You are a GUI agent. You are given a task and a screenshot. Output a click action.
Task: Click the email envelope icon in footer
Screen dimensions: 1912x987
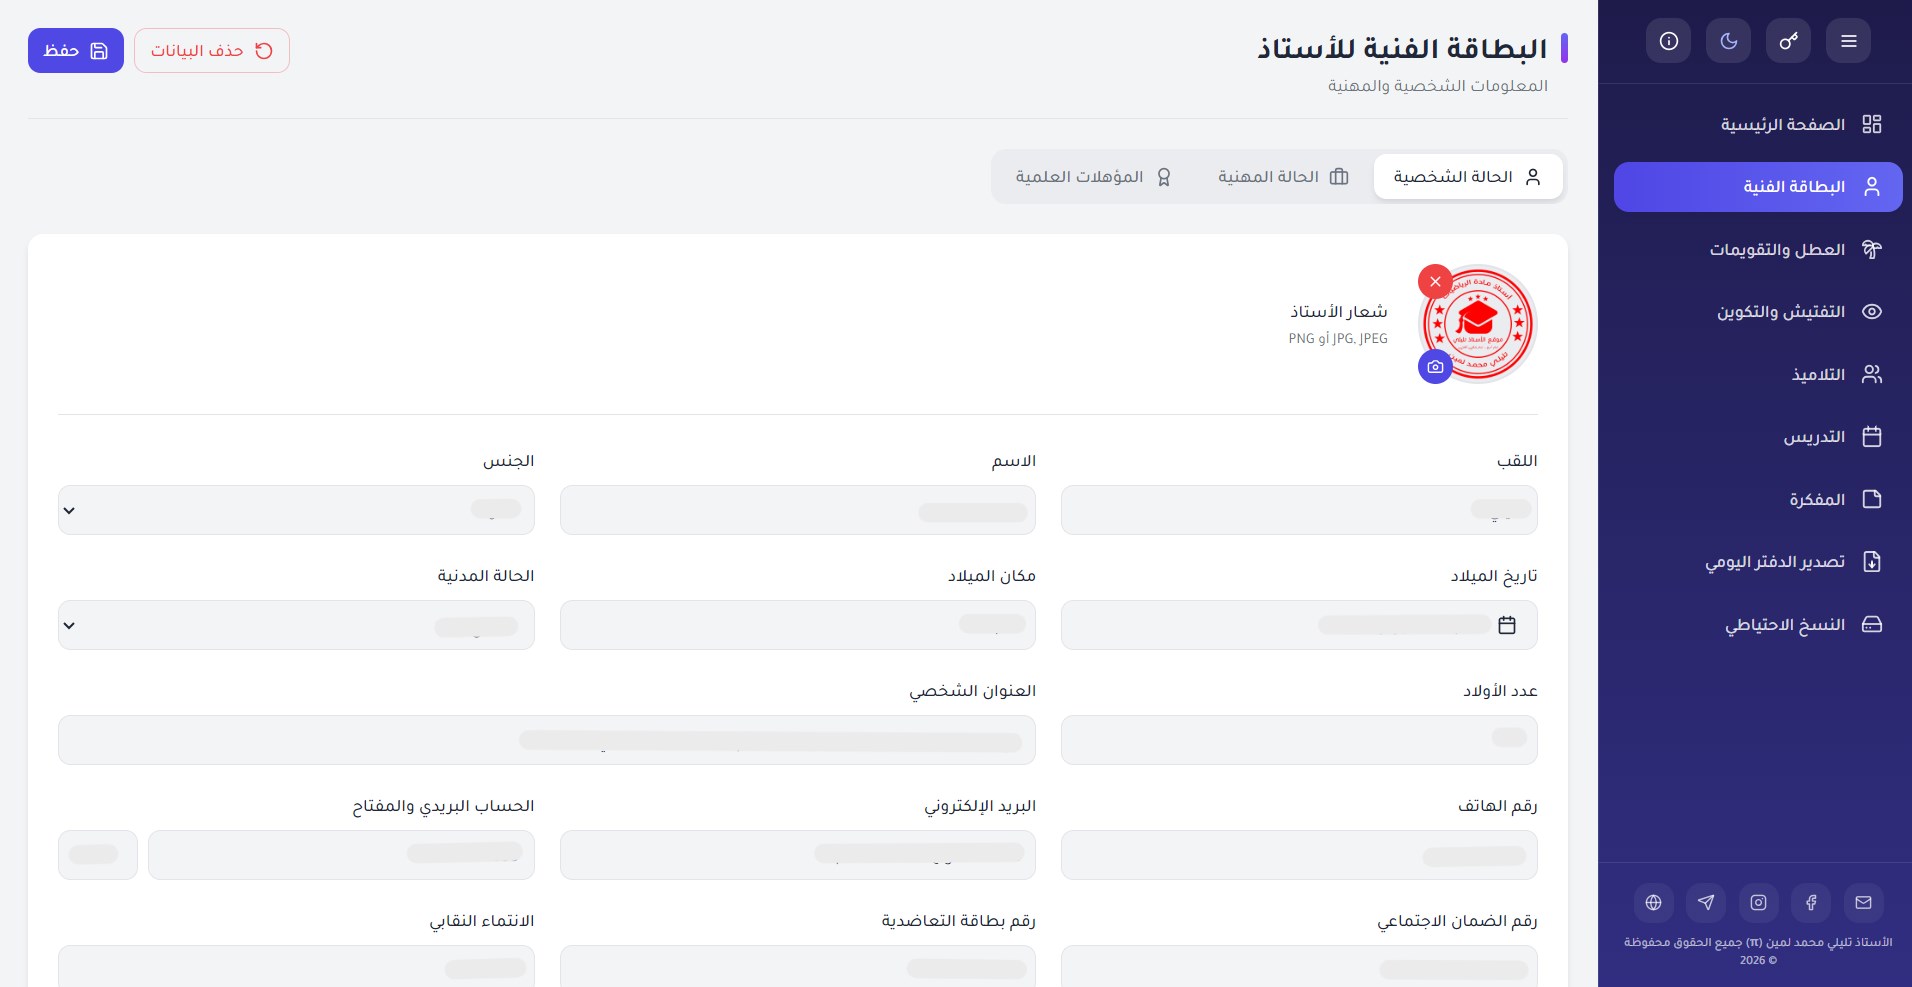click(x=1863, y=903)
